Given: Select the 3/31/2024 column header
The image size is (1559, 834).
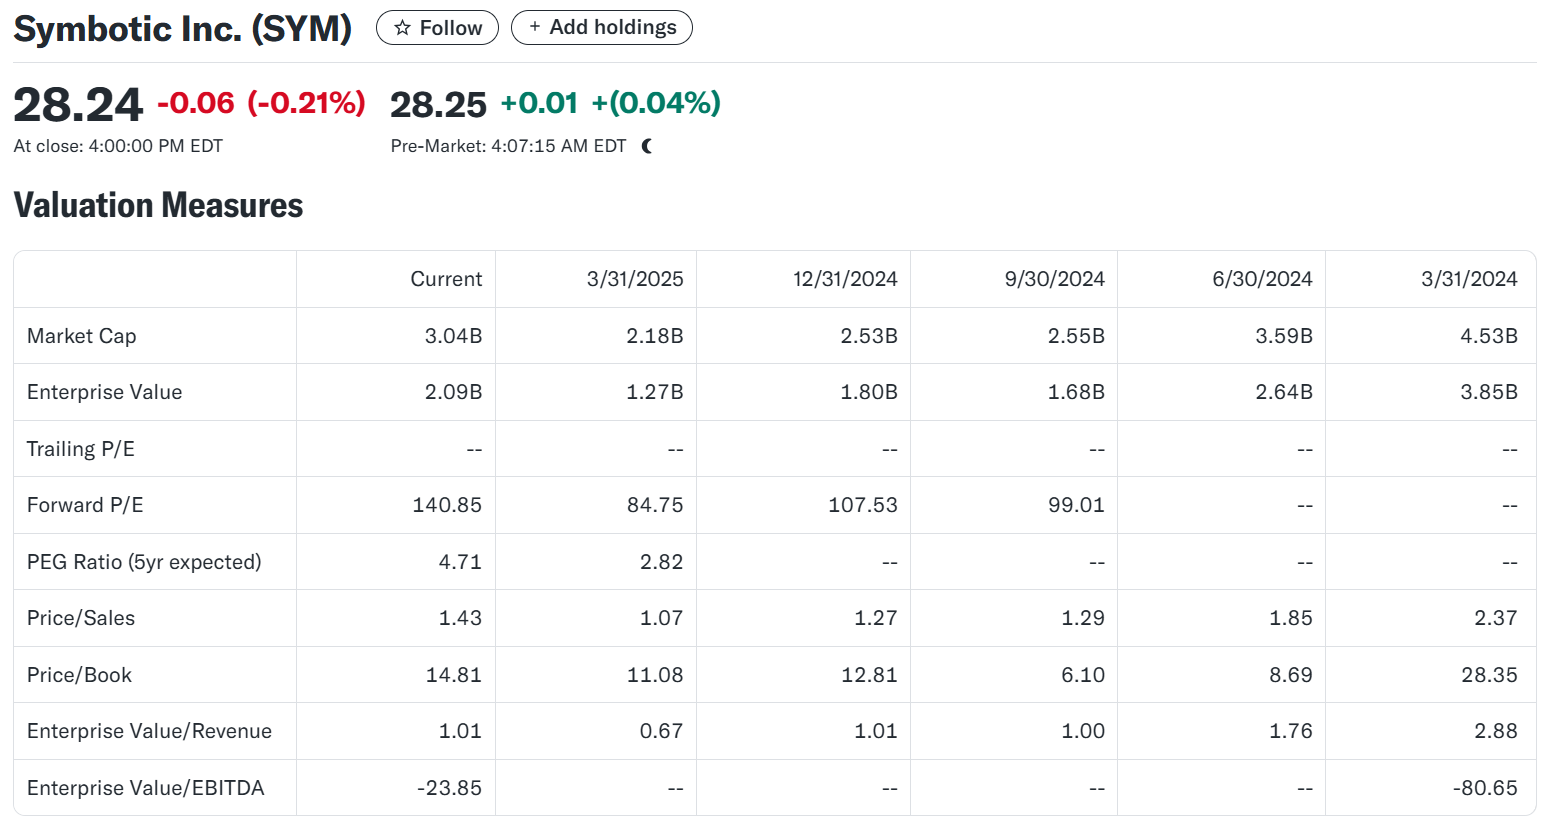Looking at the screenshot, I should coord(1469,279).
